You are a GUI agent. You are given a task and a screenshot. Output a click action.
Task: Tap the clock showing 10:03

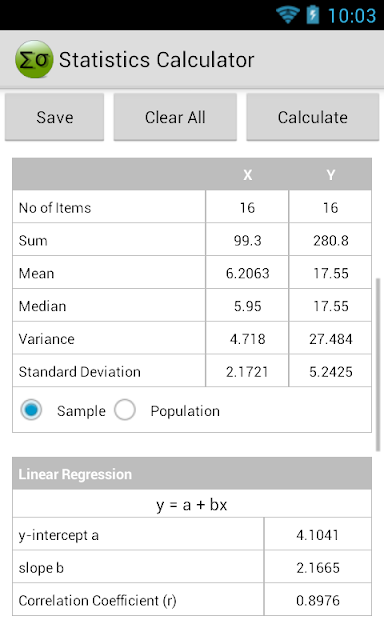point(352,16)
